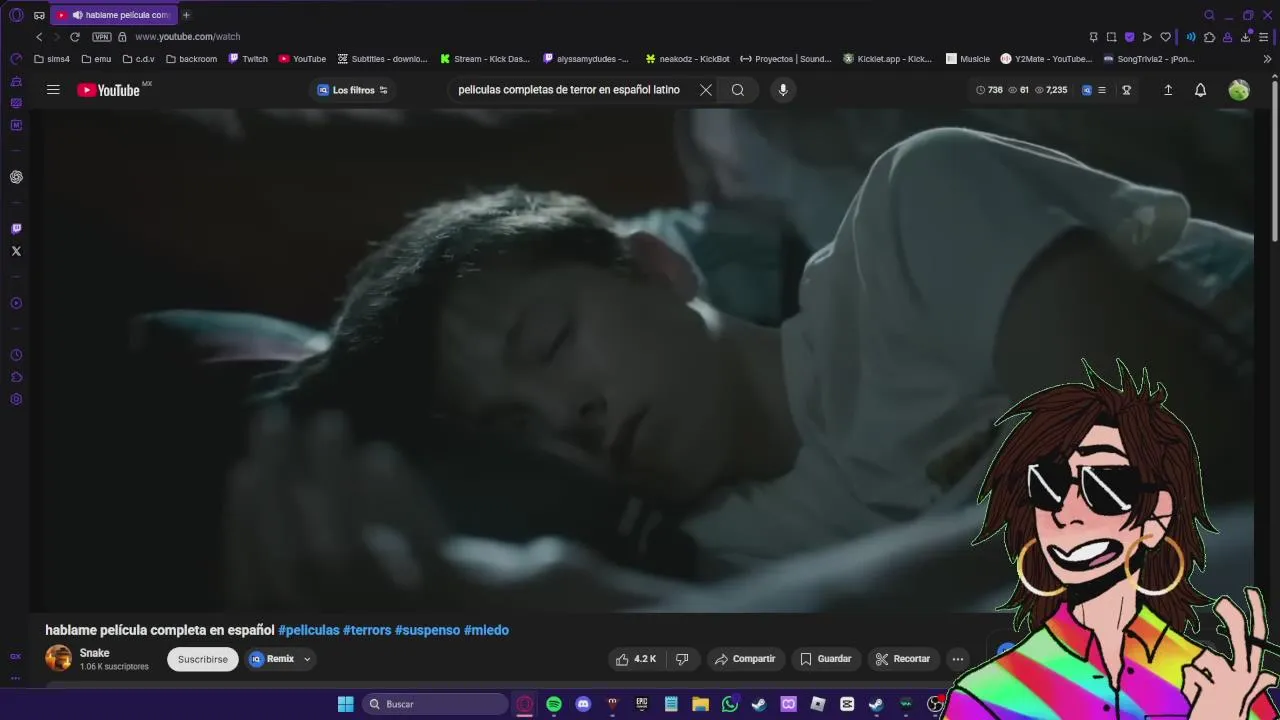This screenshot has height=720, width=1280.
Task: Open WhatsApp from the taskbar
Action: coord(730,704)
